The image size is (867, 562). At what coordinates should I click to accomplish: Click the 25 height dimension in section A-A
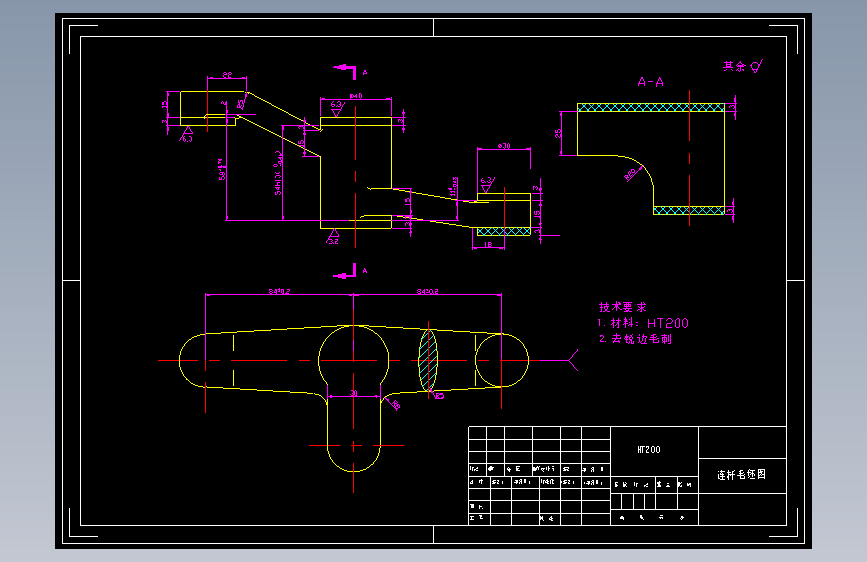[x=558, y=133]
